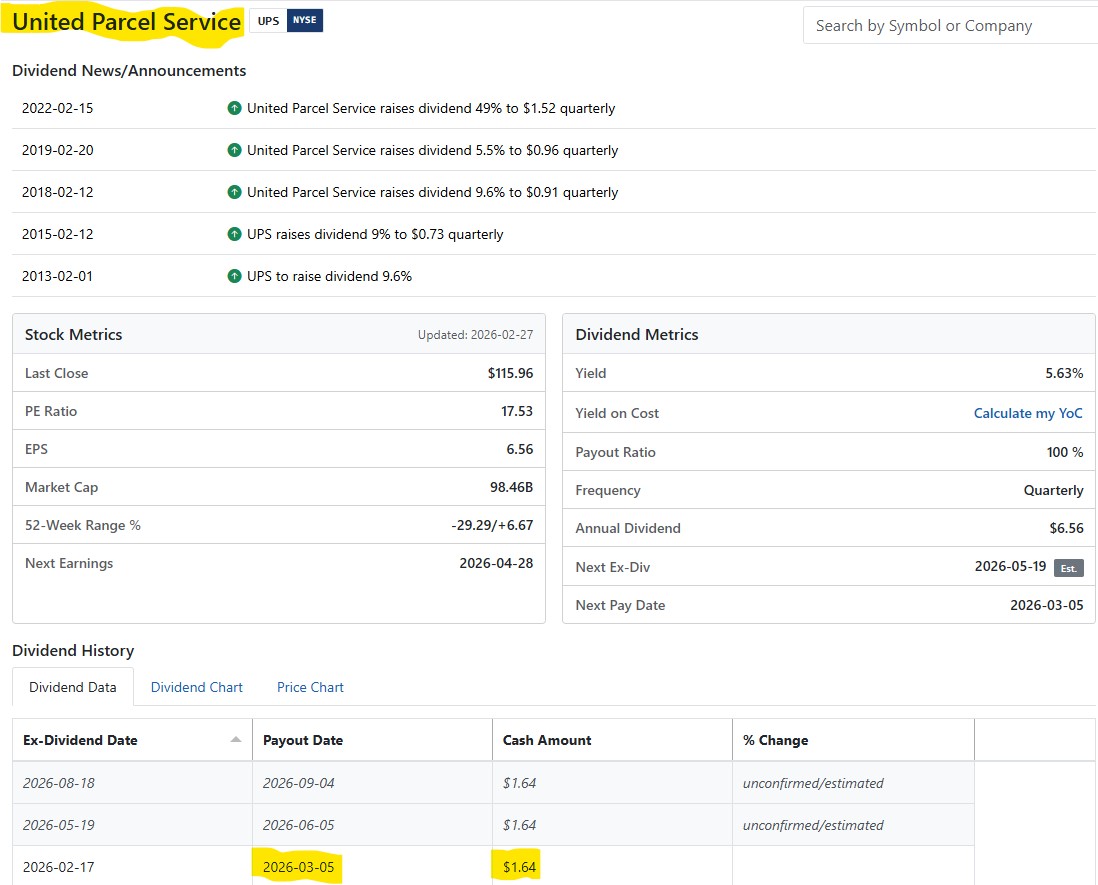1098x885 pixels.
Task: Click the Search by Symbol or Company field
Action: point(950,26)
